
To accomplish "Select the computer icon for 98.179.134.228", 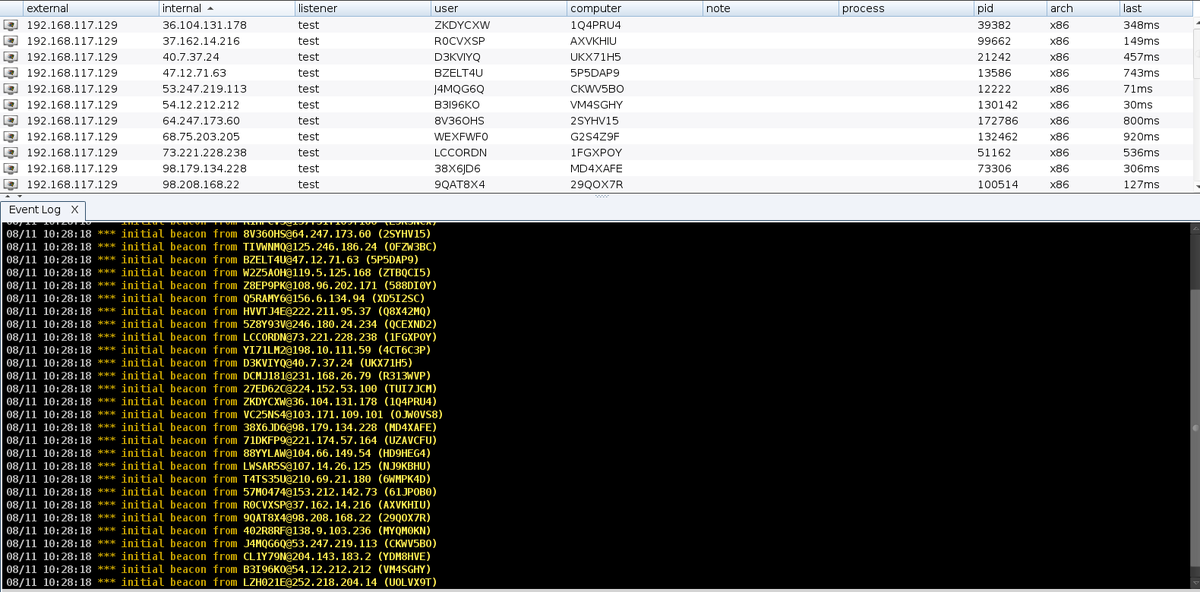I will coord(11,169).
